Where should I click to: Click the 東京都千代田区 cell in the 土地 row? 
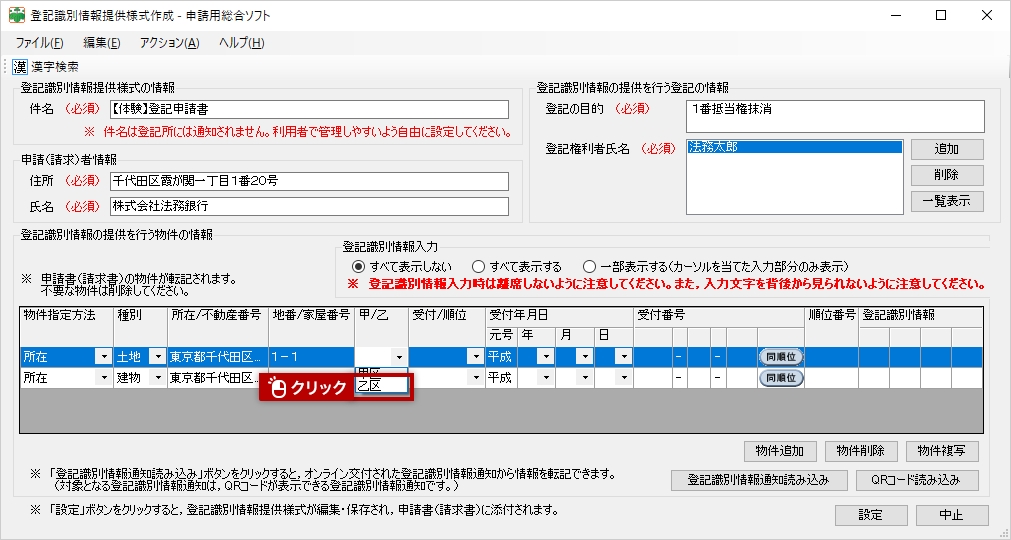coord(217,357)
